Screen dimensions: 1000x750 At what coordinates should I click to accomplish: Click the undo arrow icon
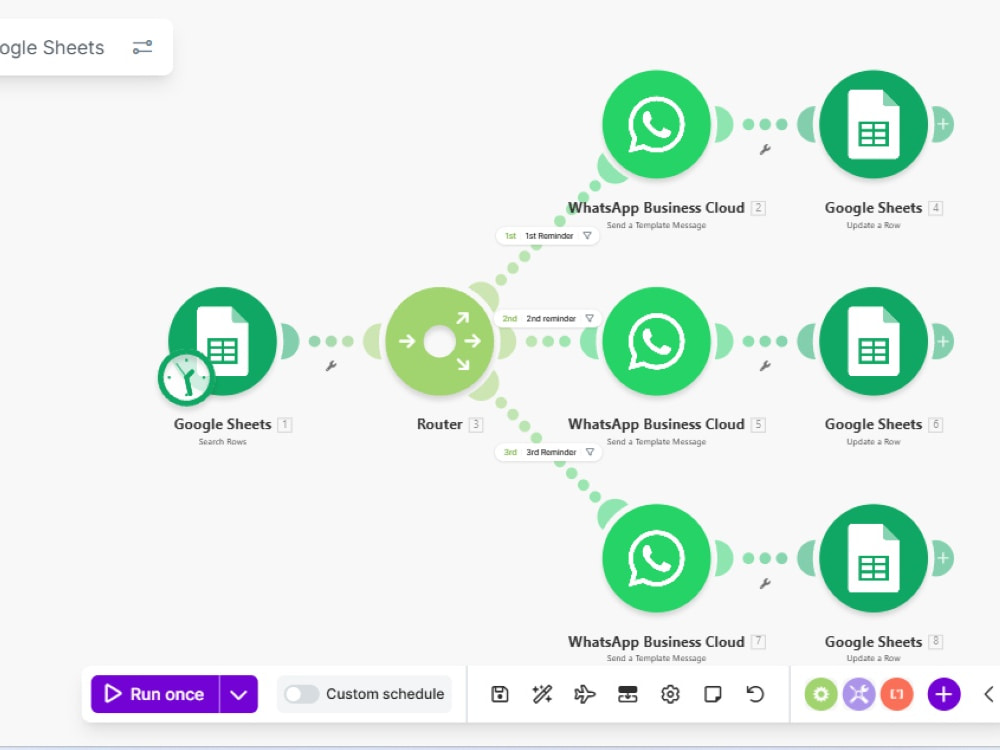(x=755, y=694)
